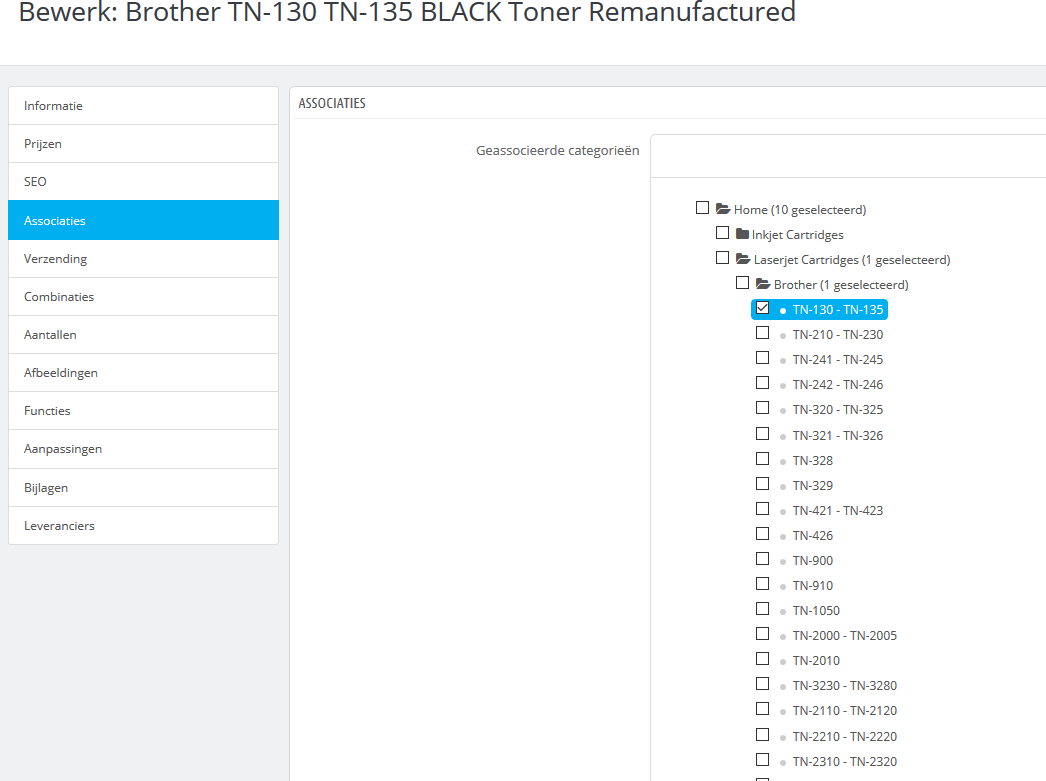Click the 'Inkjet Cartridges' tree label
This screenshot has width=1046, height=781.
point(797,235)
